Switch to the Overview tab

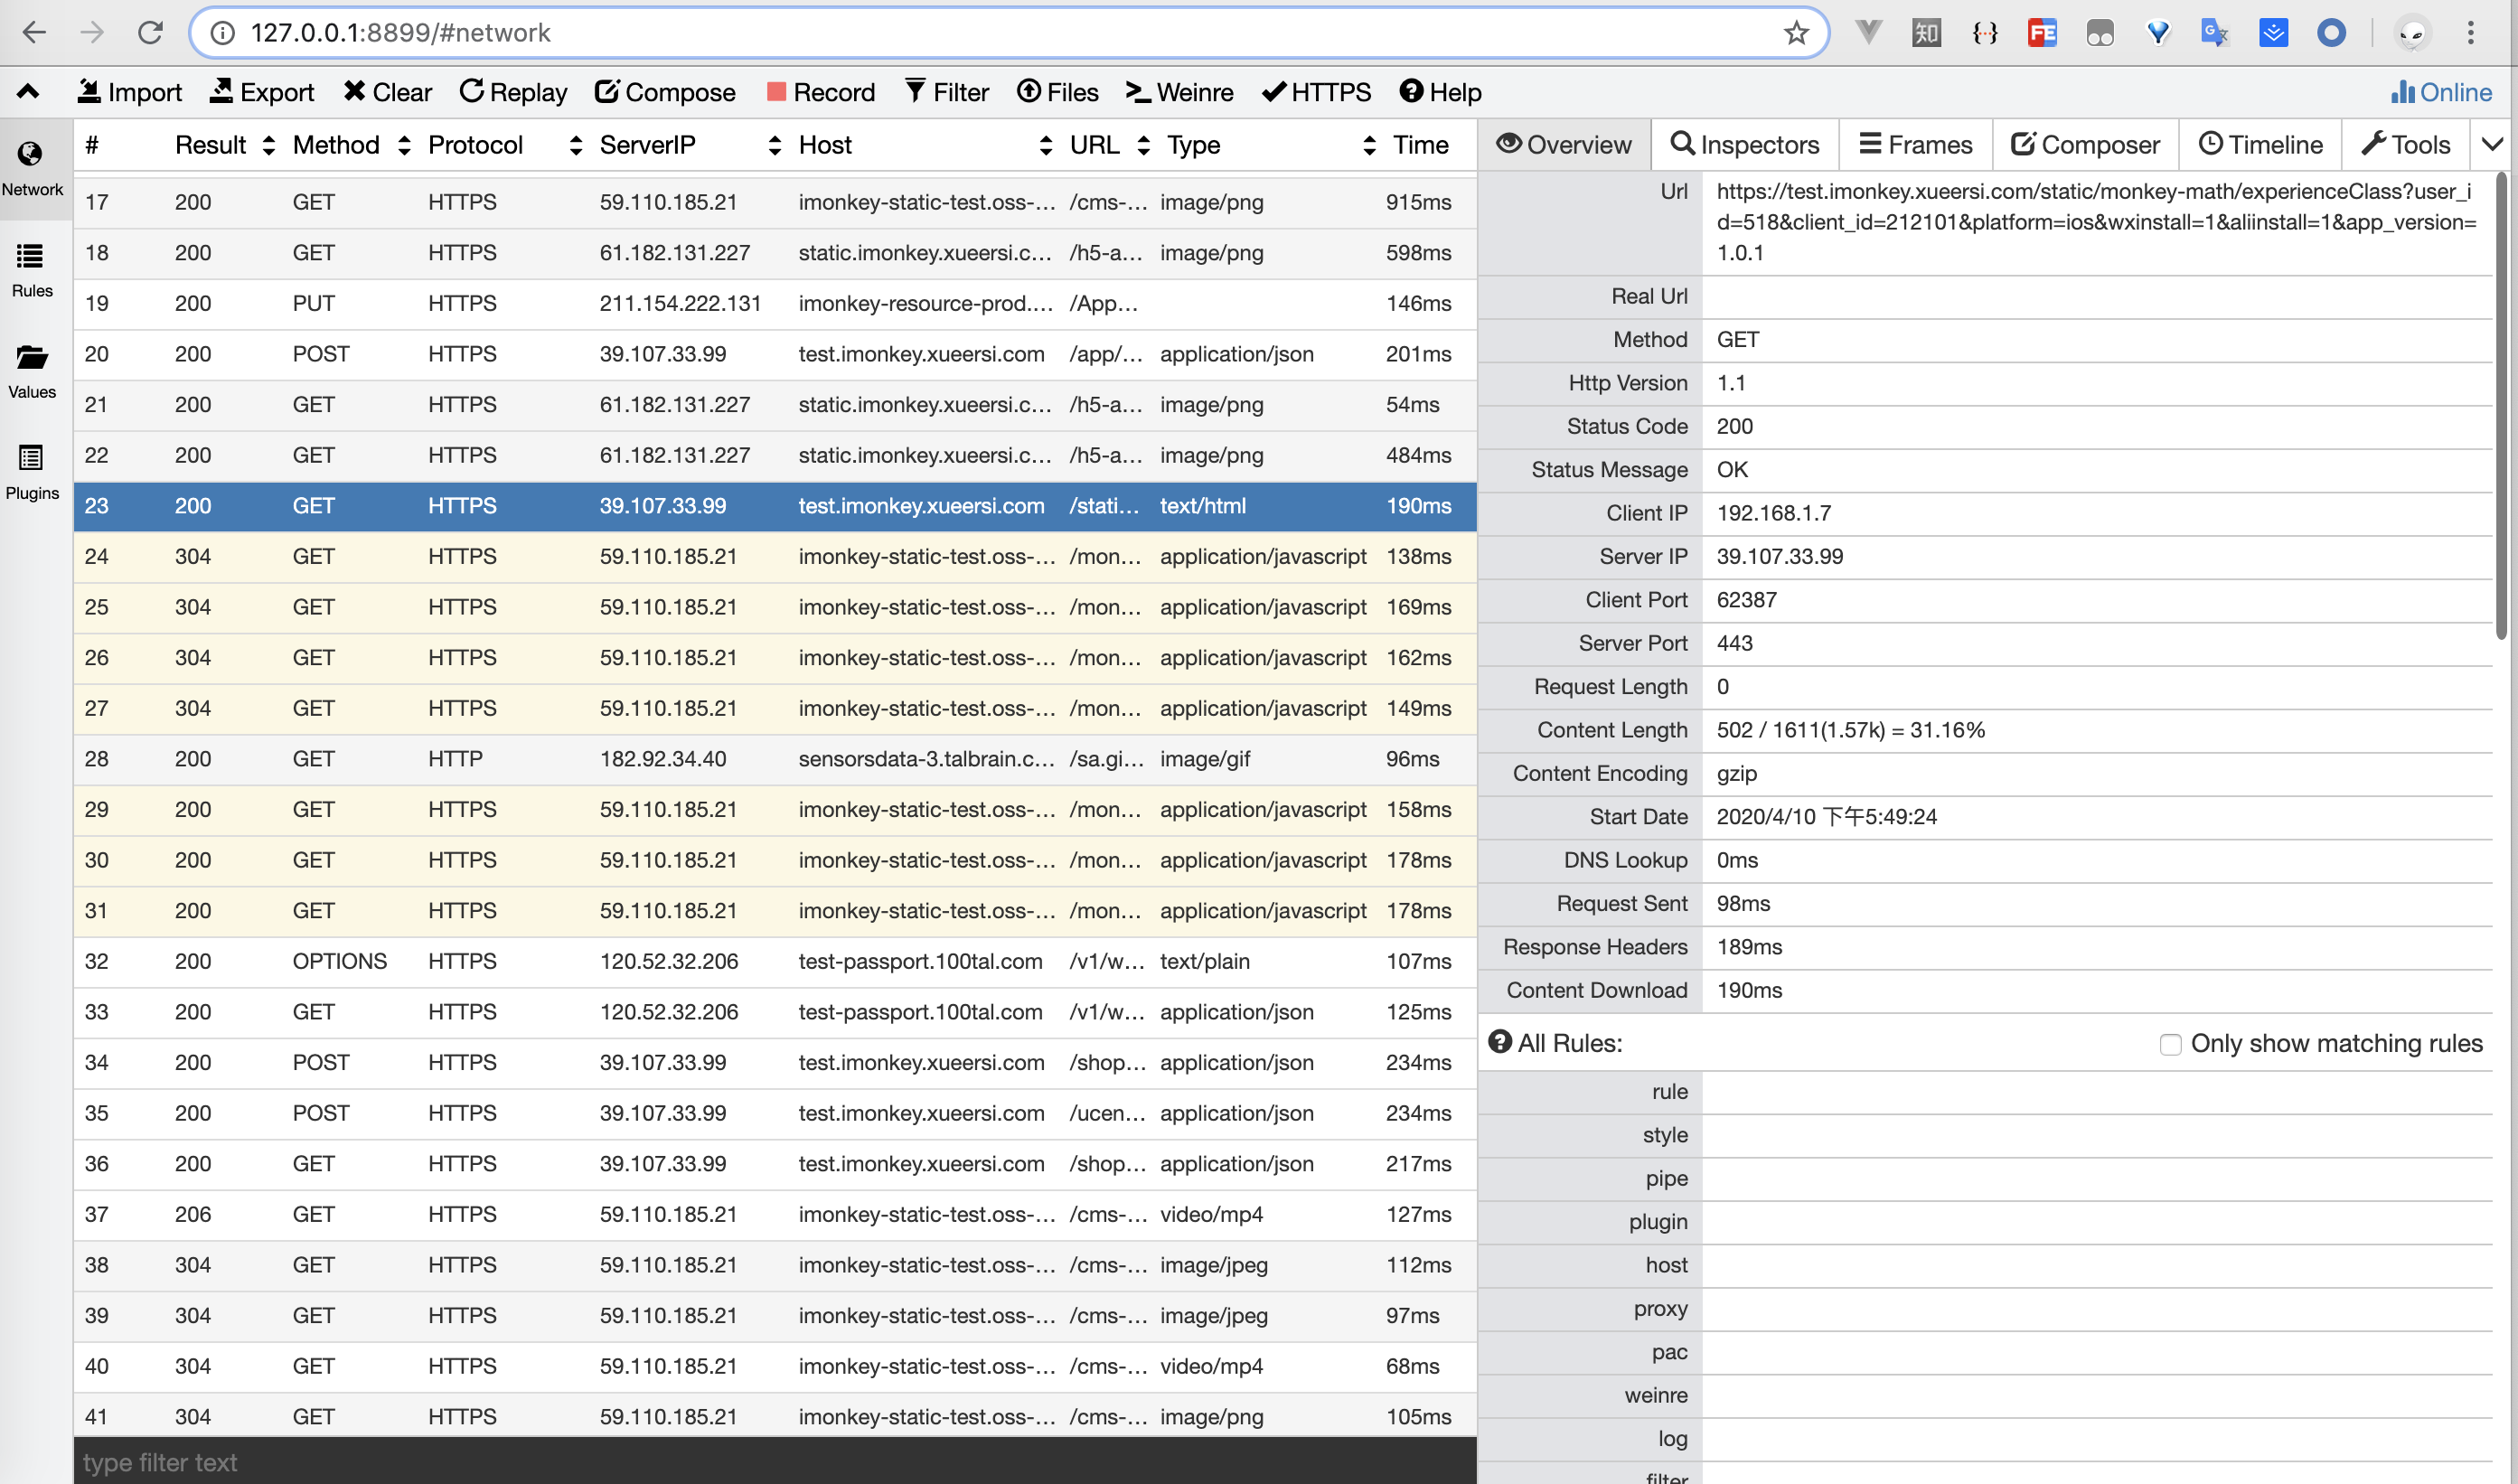(1564, 145)
